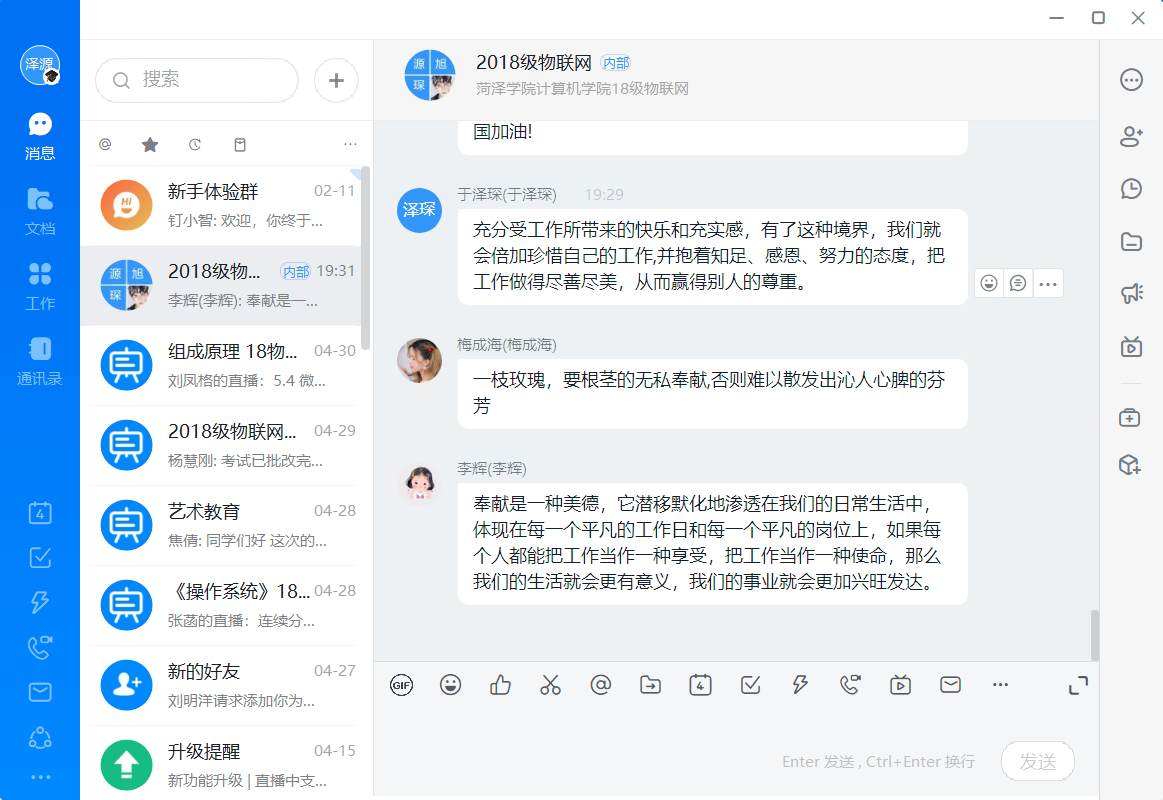Image resolution: width=1163 pixels, height=800 pixels.
Task: Open the GIF picker in message toolbar
Action: 401,685
